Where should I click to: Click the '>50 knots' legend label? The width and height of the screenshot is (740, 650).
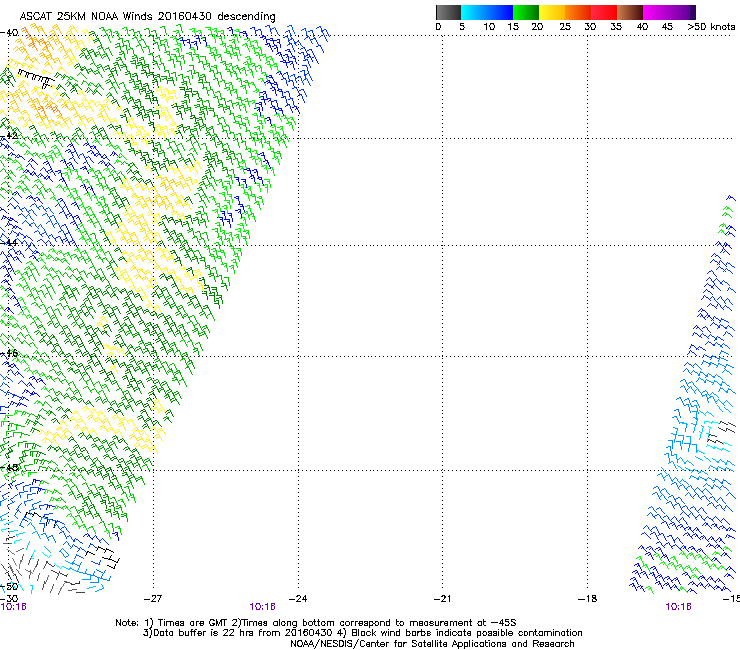(x=711, y=27)
